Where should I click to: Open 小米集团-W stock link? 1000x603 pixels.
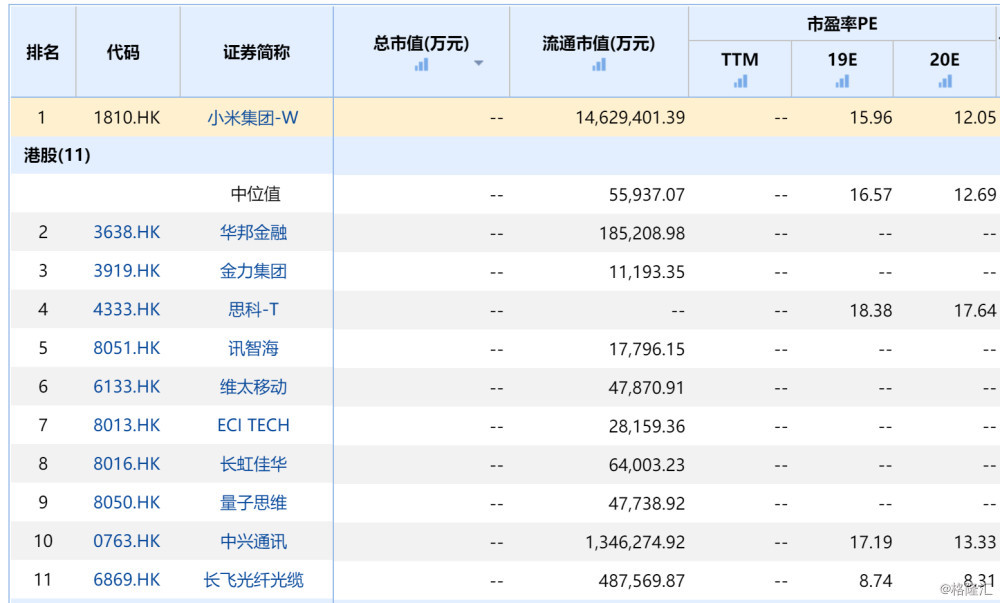pyautogui.click(x=253, y=118)
